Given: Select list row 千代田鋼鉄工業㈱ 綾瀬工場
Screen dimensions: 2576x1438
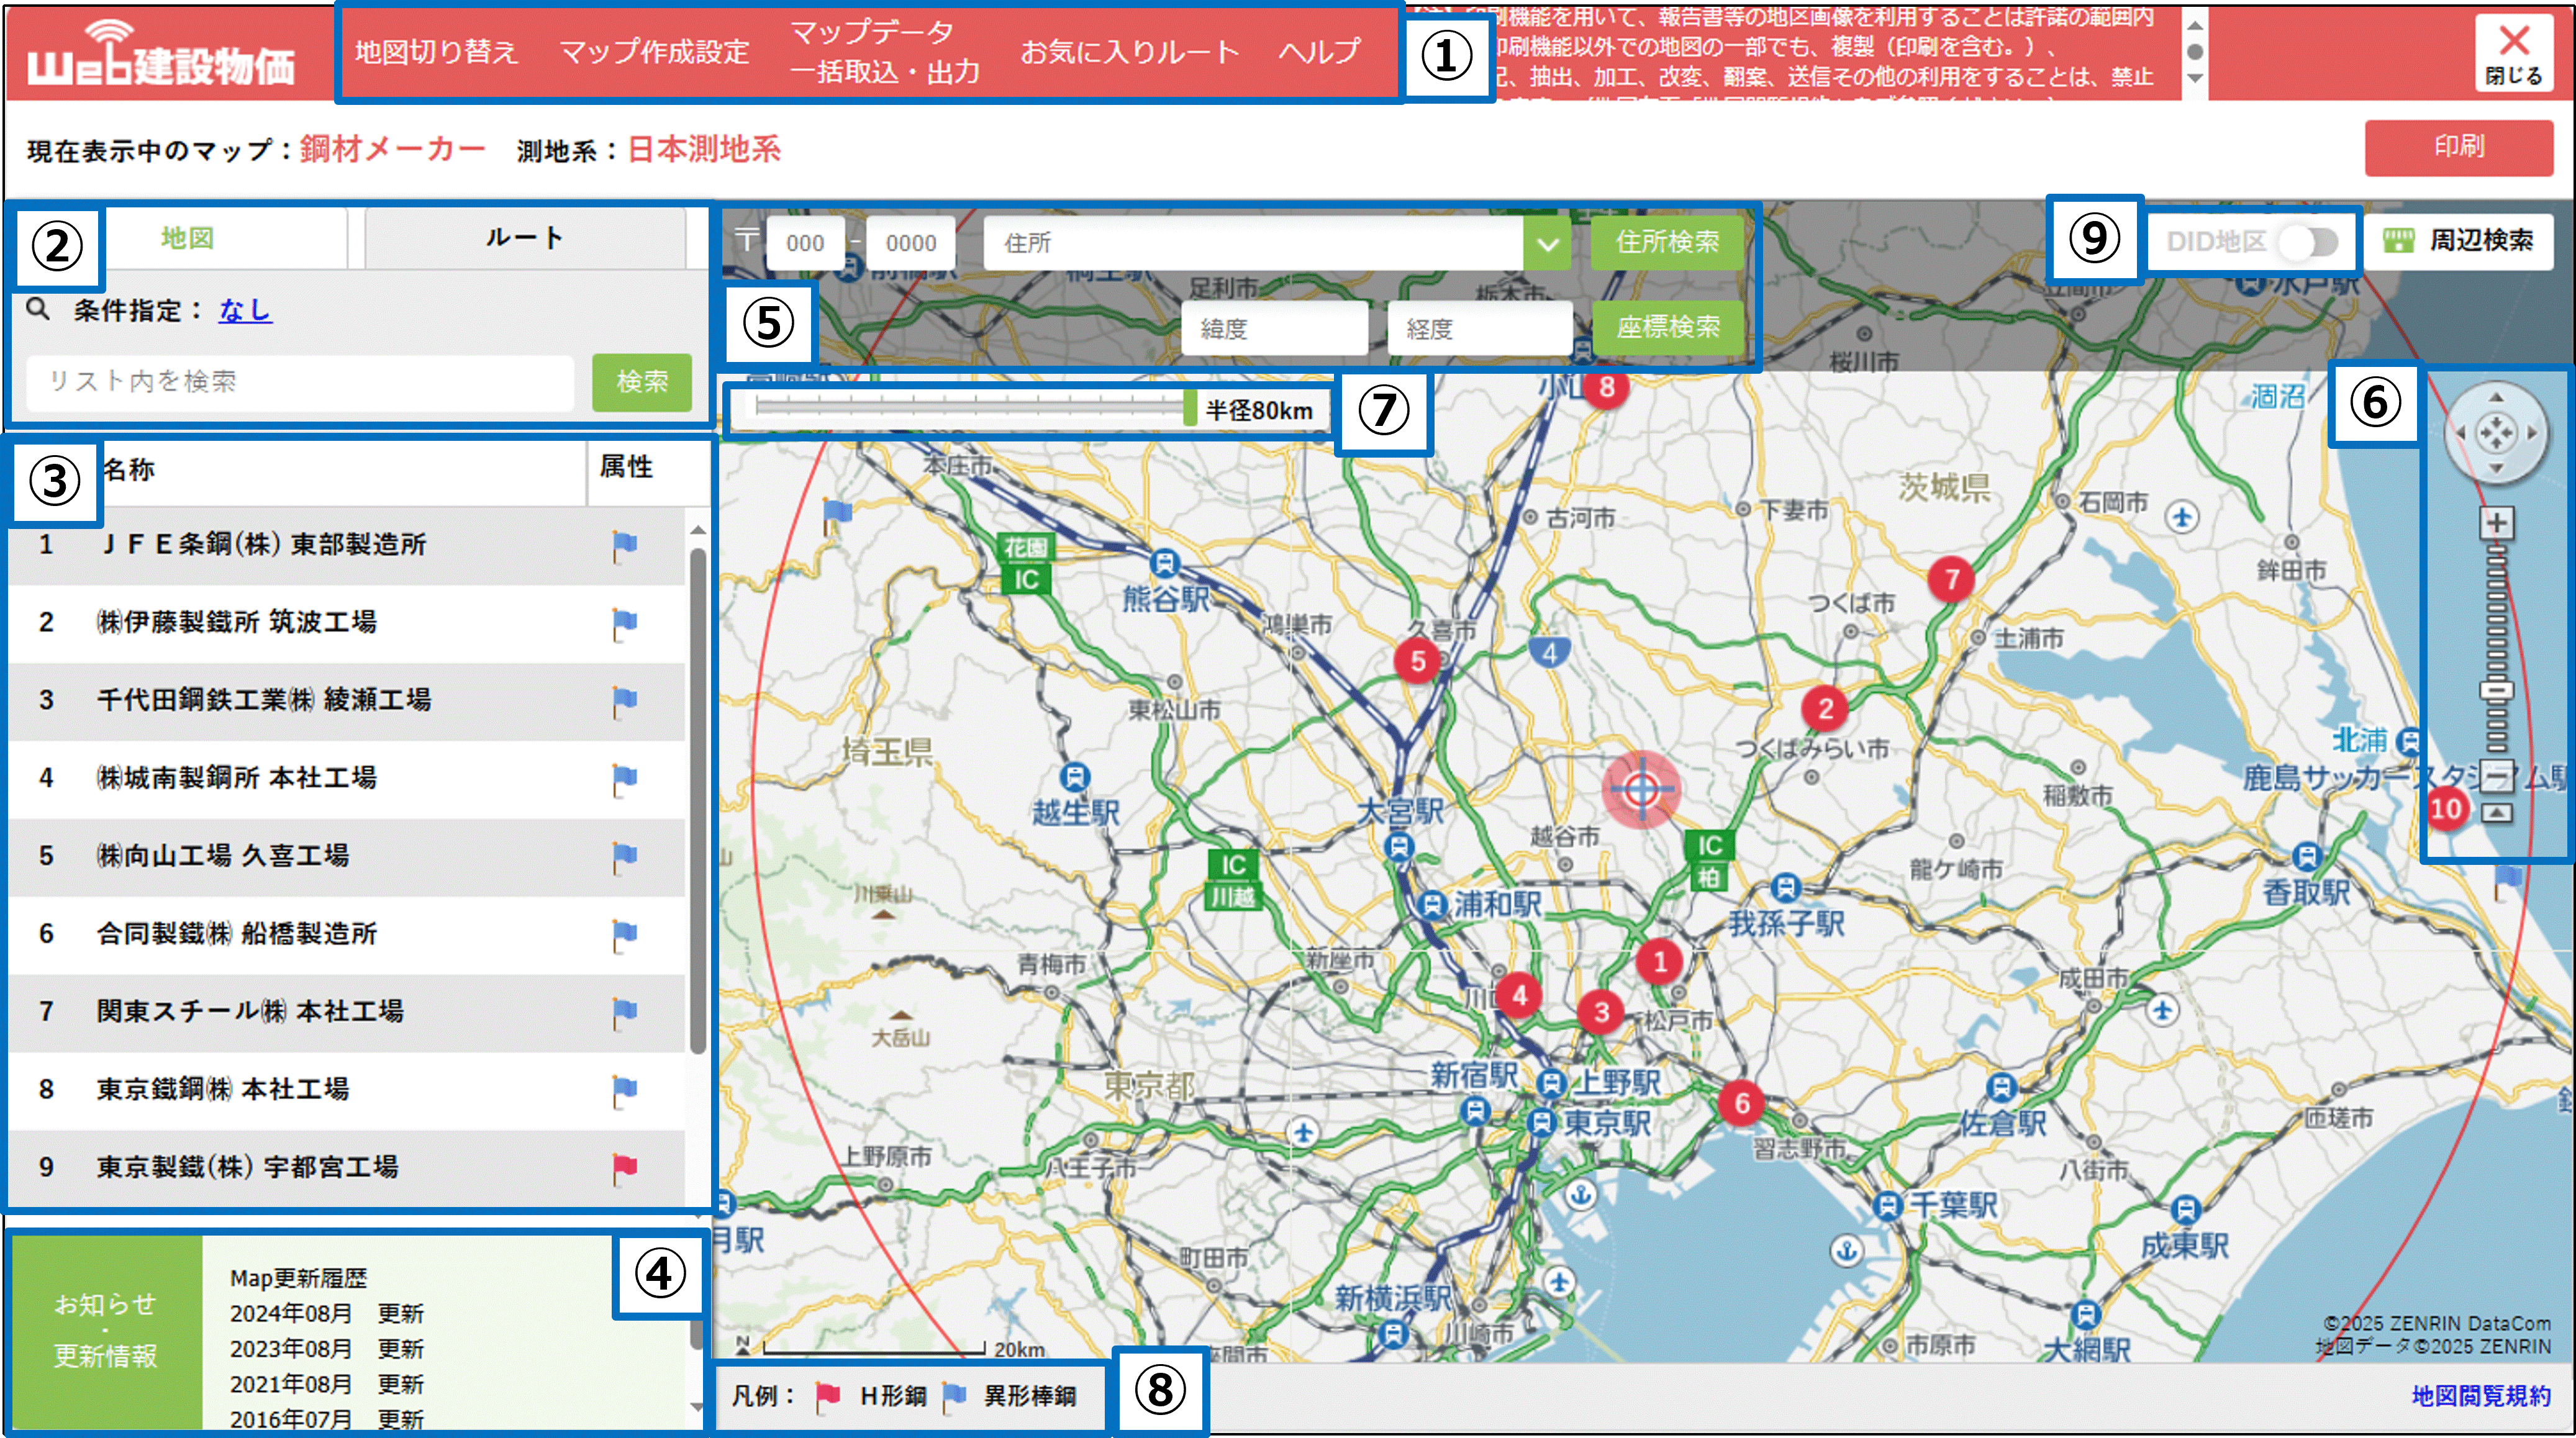Looking at the screenshot, I should (x=346, y=701).
